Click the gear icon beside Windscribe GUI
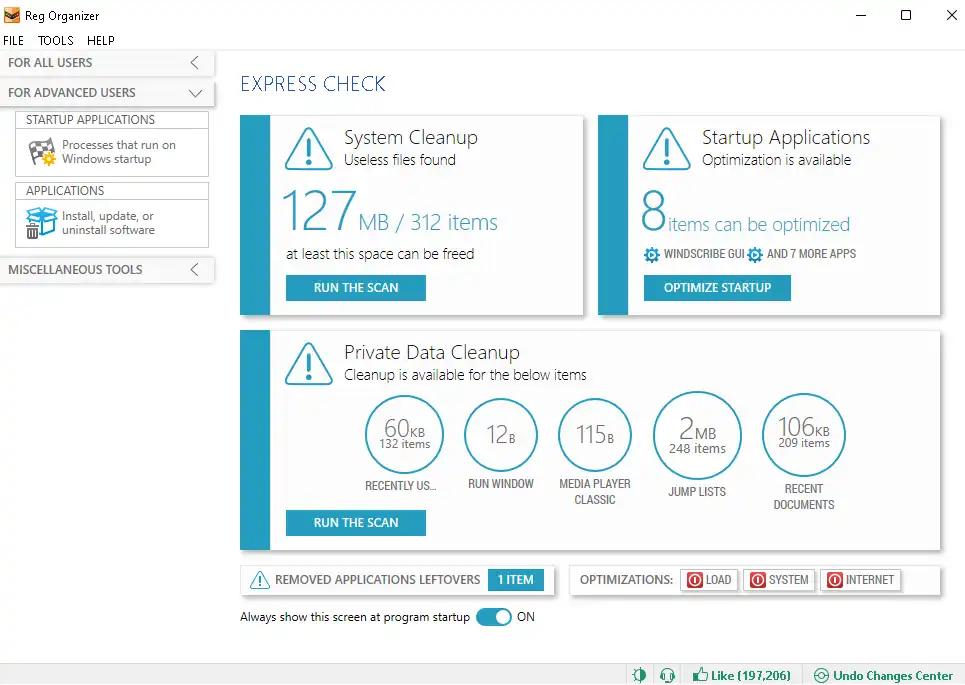 [652, 255]
